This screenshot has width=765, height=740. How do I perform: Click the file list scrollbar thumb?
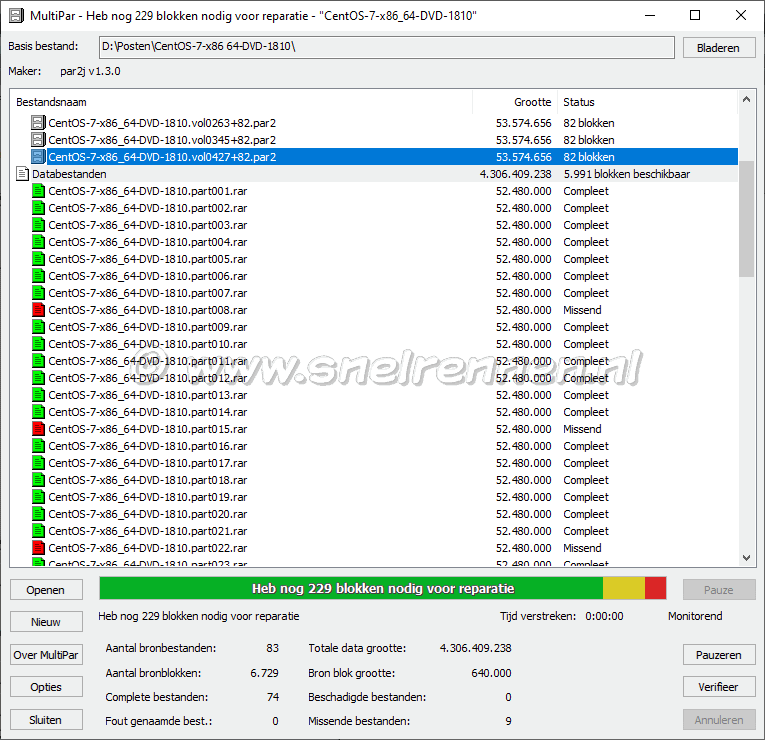746,219
